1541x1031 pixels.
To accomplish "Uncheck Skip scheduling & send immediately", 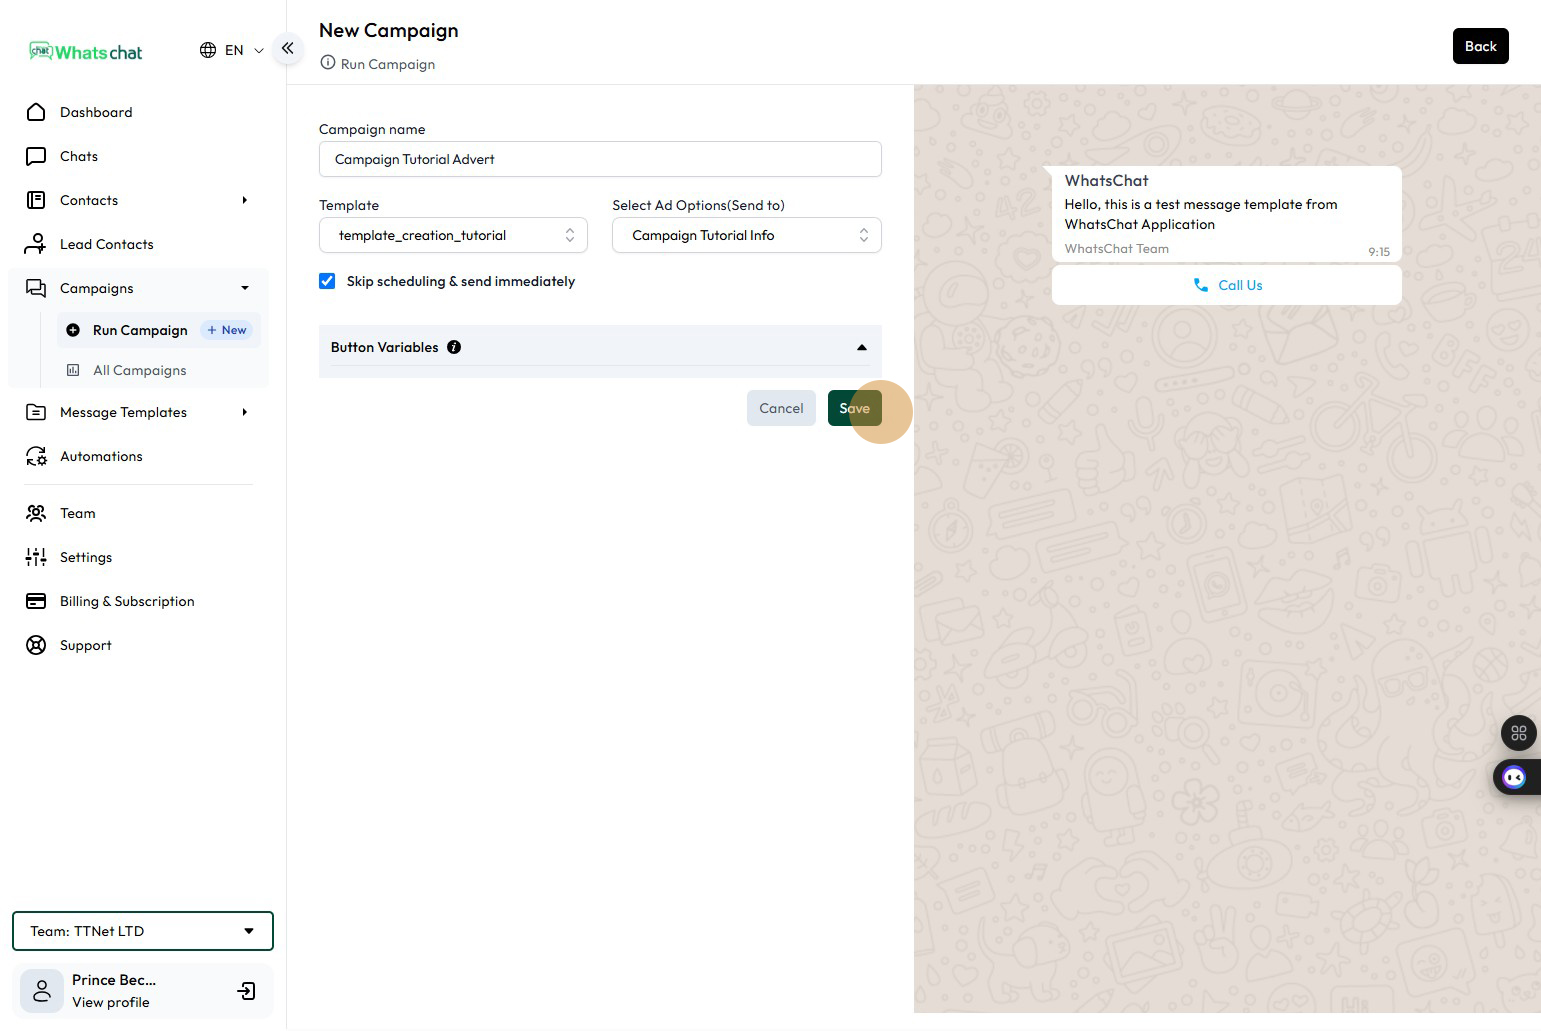I will coord(327,281).
